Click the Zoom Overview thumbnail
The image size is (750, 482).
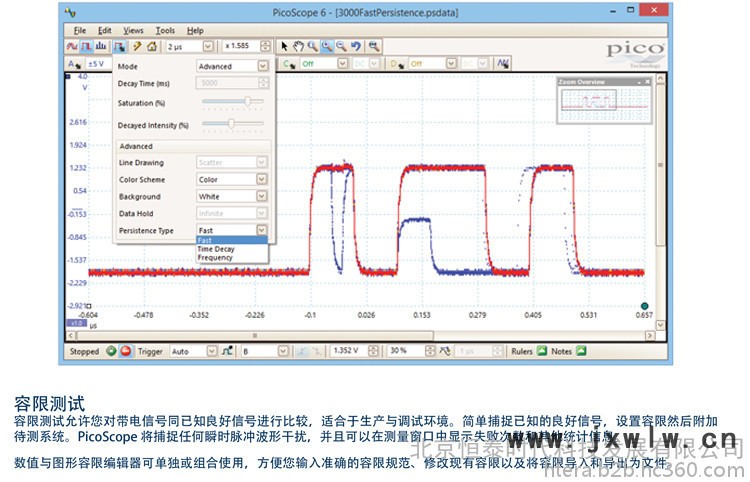pos(605,104)
